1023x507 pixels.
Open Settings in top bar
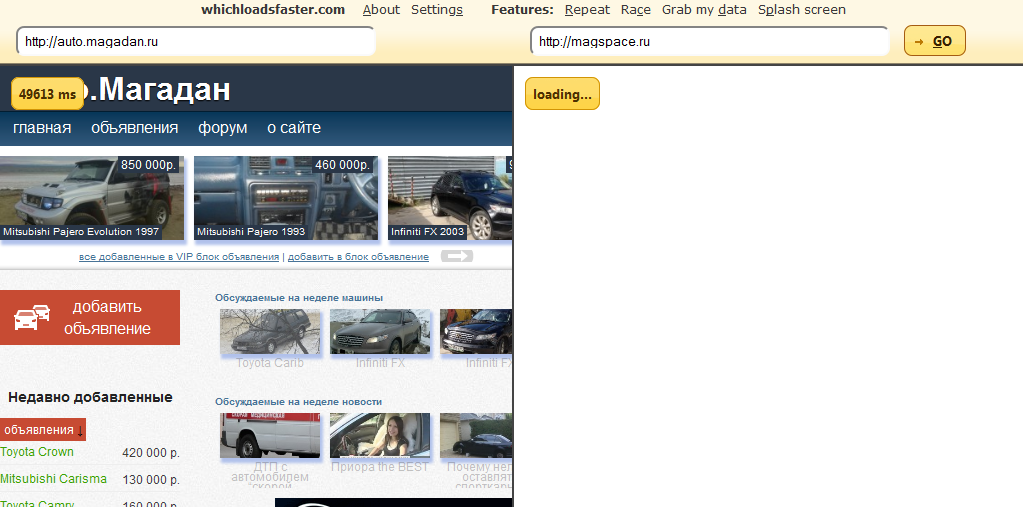tap(436, 10)
